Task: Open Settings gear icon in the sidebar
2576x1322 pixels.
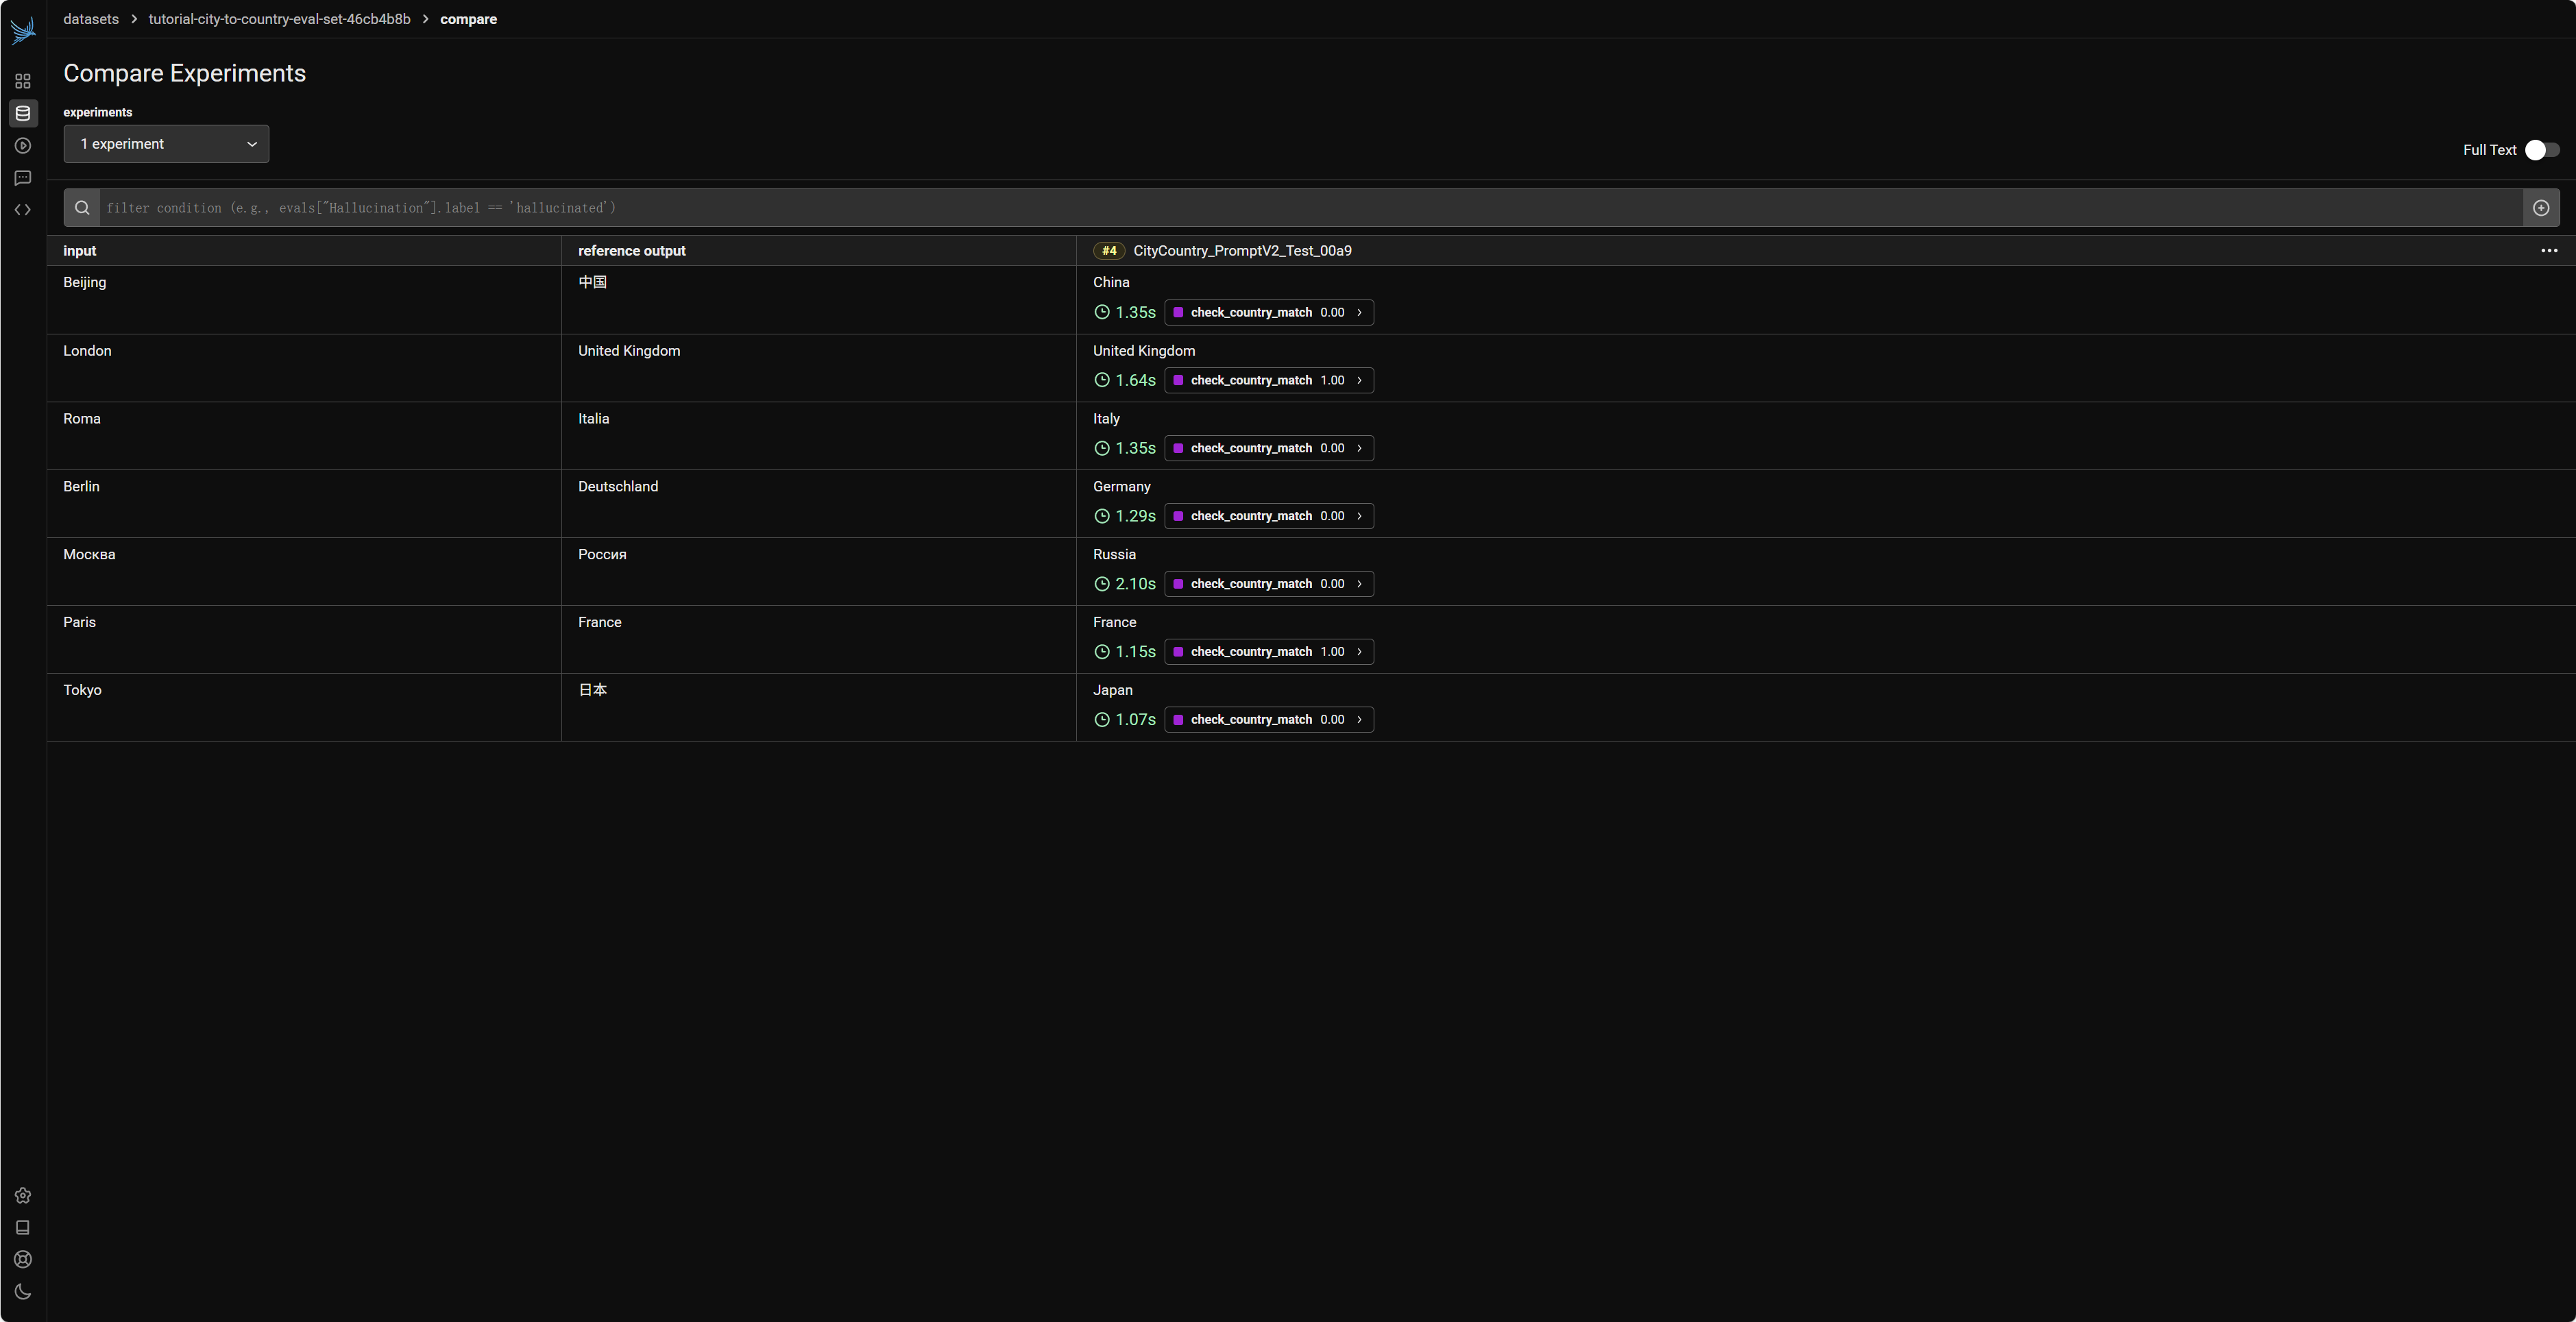Action: (23, 1196)
